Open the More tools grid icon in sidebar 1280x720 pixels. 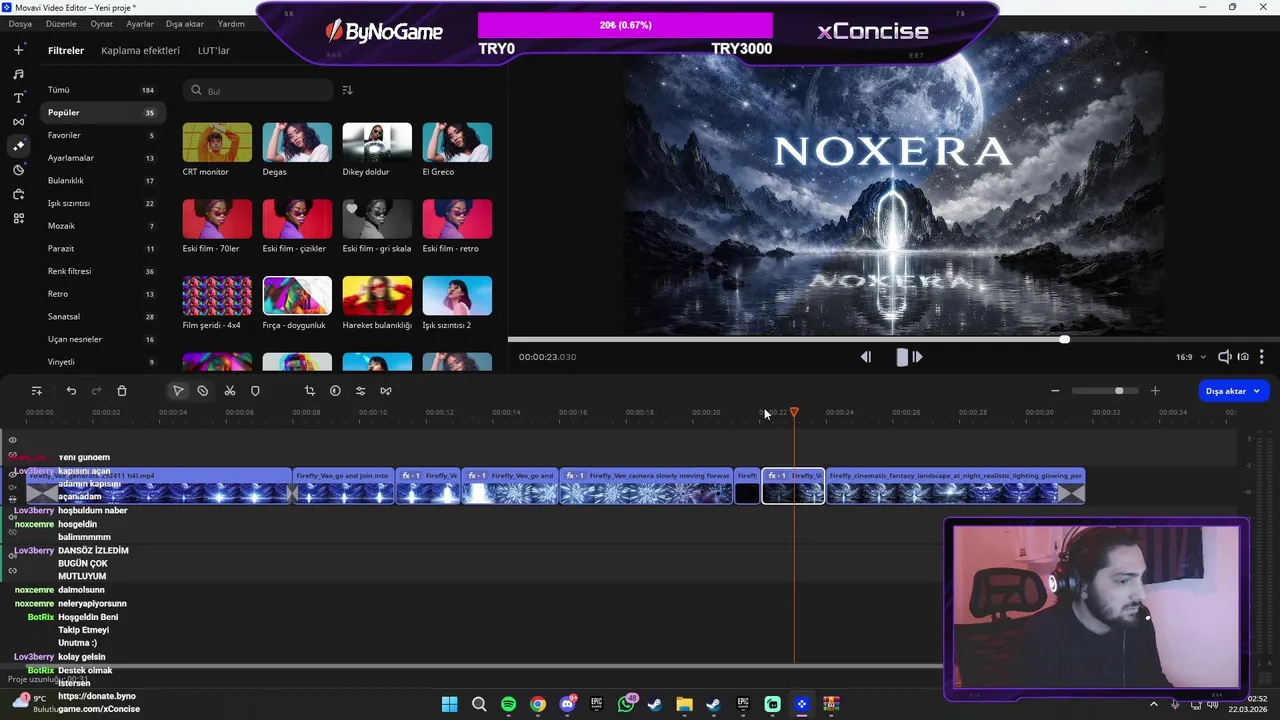(x=19, y=218)
